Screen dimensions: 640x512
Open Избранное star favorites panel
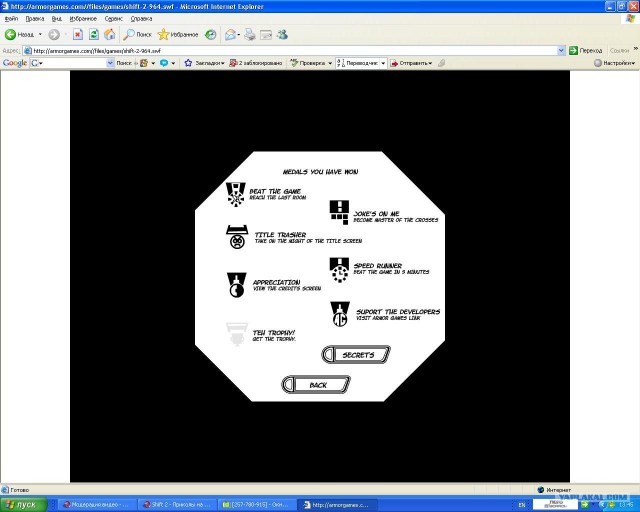(178, 35)
